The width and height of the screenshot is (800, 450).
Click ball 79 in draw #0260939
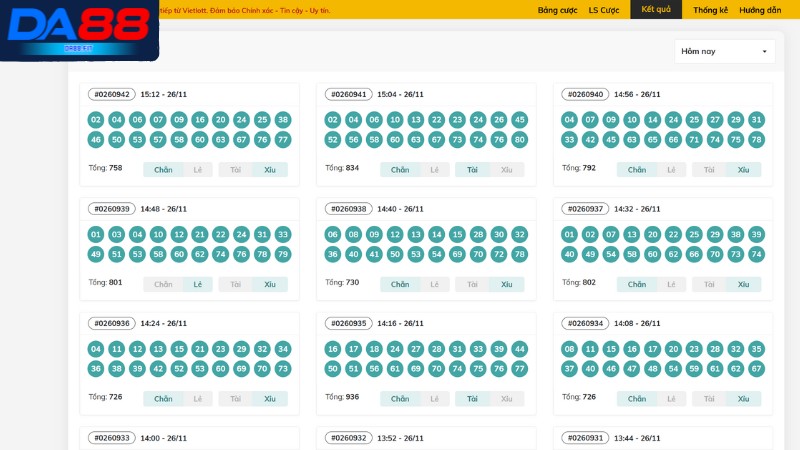click(283, 255)
